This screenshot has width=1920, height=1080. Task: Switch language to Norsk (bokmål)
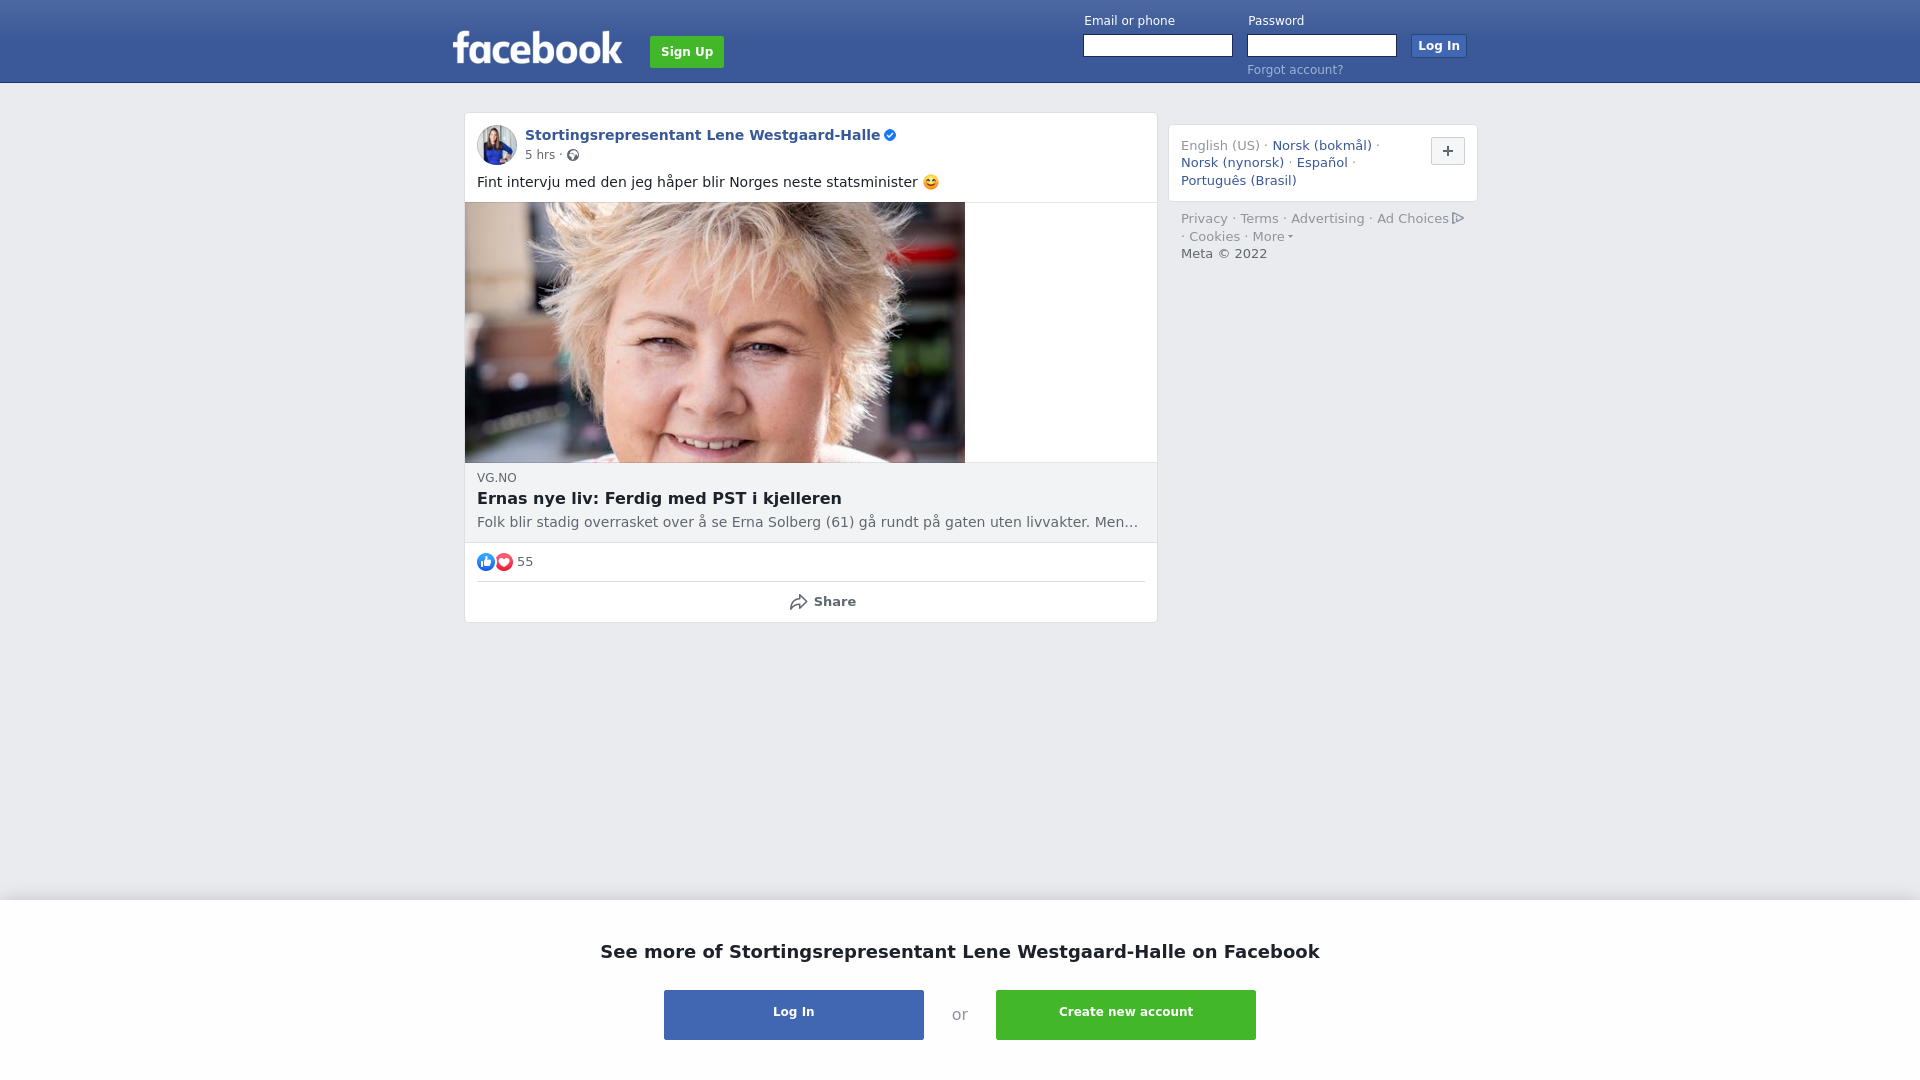click(1322, 146)
